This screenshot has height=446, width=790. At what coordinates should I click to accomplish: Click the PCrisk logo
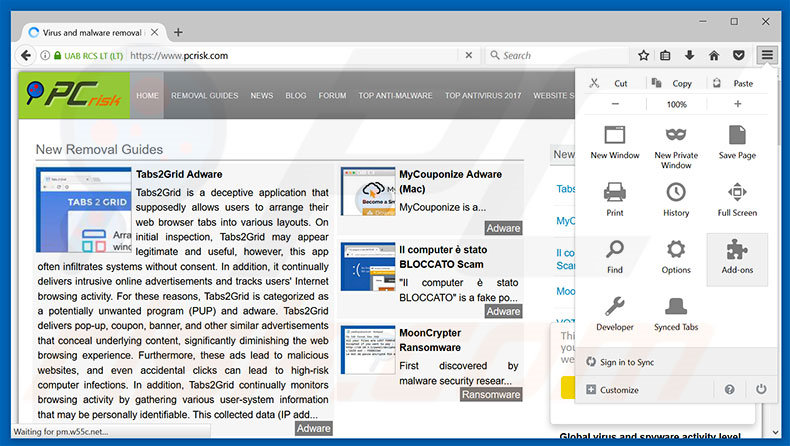tap(74, 95)
